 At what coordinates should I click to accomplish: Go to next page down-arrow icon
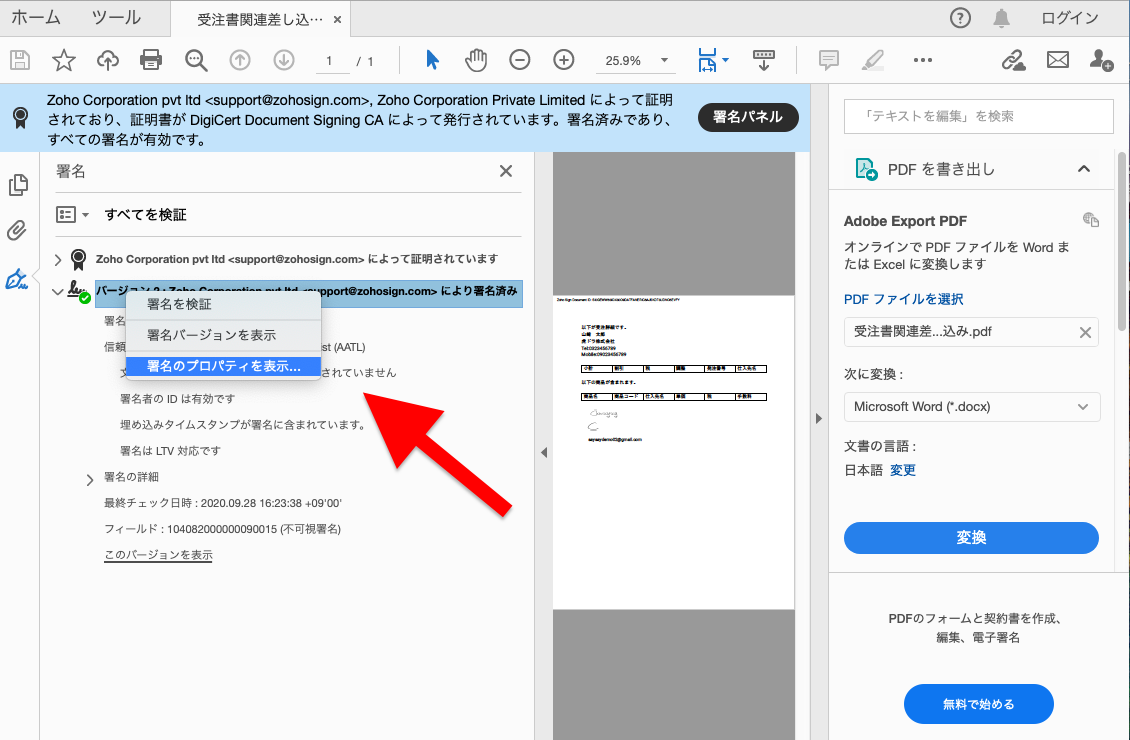(x=284, y=60)
